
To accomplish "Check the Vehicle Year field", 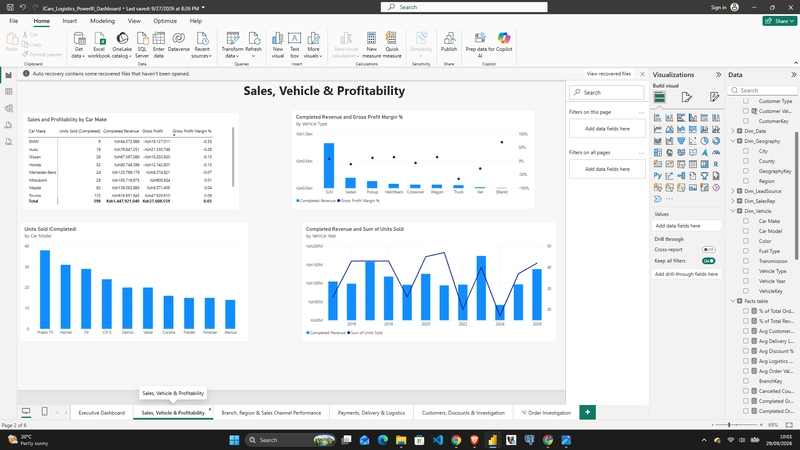I will tap(746, 281).
